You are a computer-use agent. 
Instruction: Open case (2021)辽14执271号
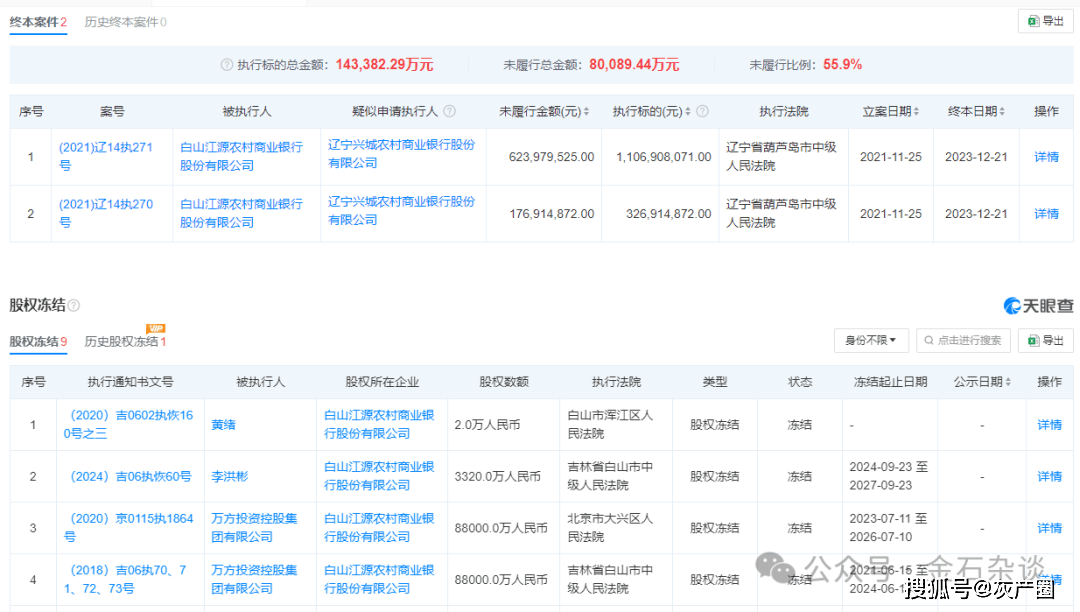(x=106, y=156)
